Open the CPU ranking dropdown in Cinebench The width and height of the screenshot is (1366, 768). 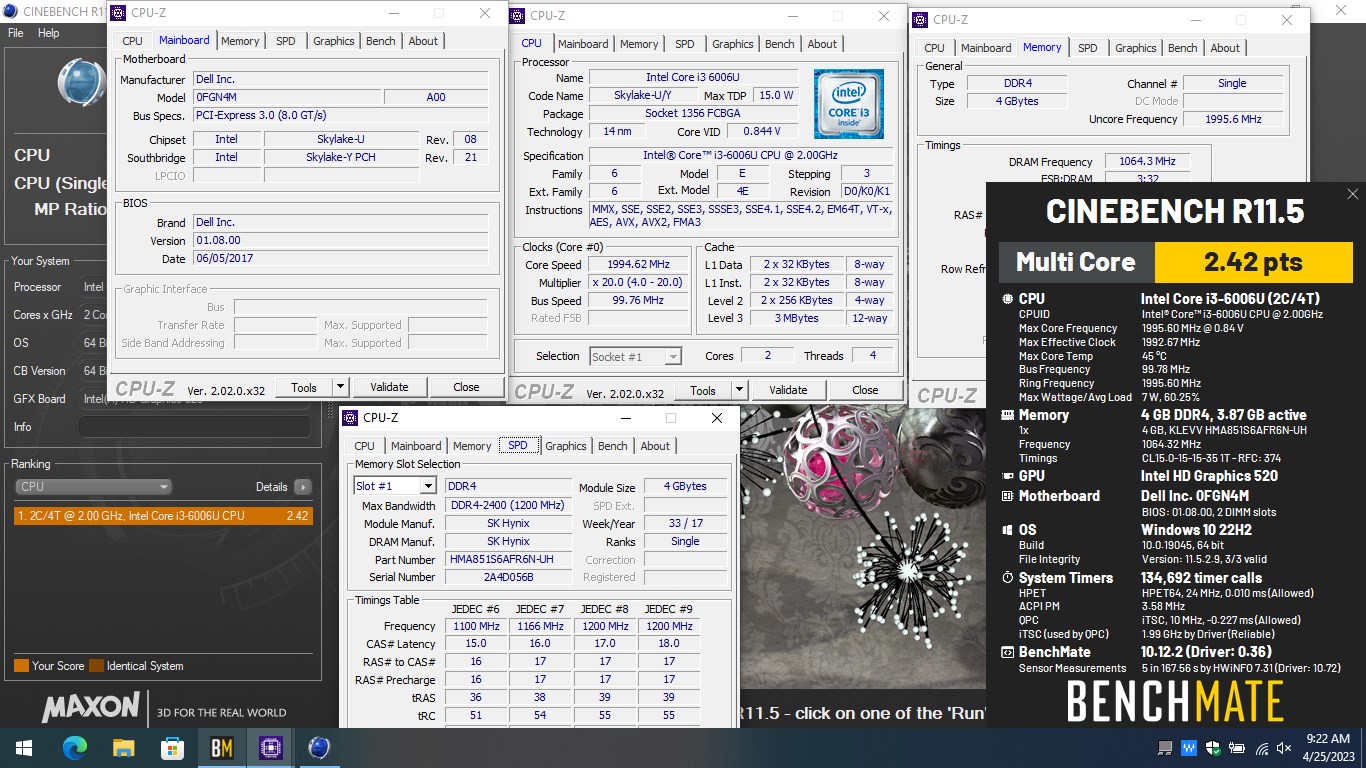[93, 487]
